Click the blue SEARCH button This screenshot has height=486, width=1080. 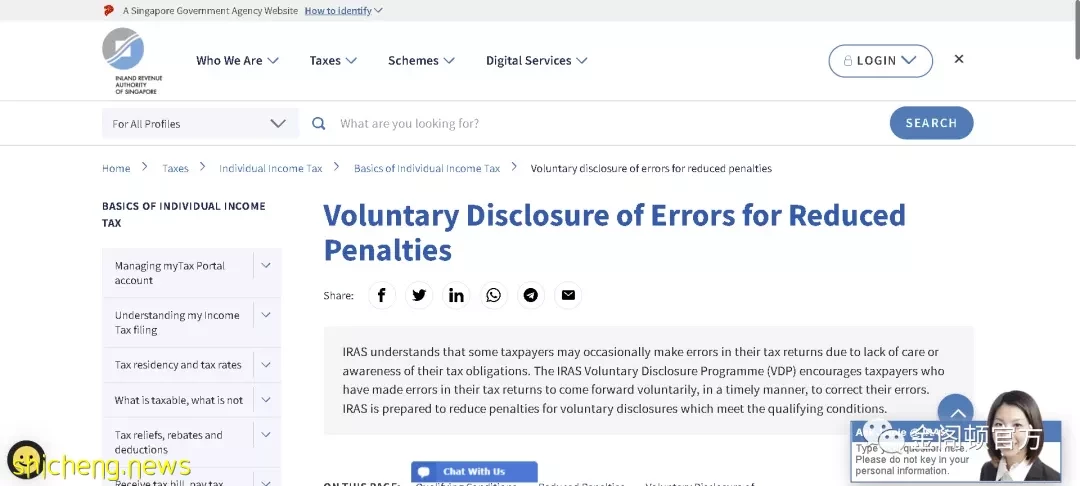931,123
